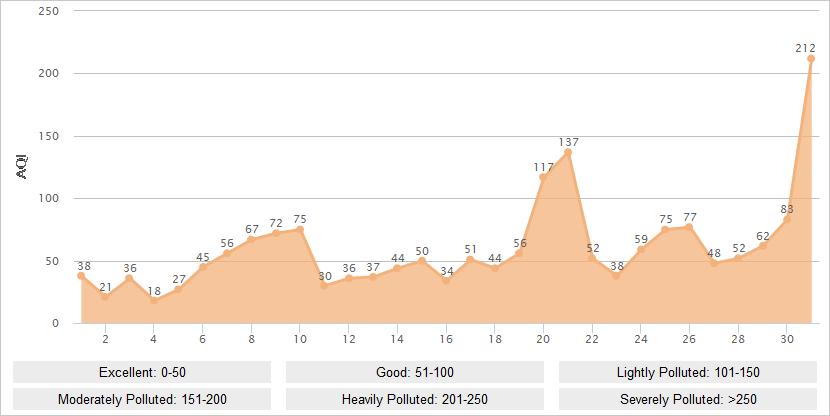Click the data point labeled 83
830x416 pixels.
(787, 219)
